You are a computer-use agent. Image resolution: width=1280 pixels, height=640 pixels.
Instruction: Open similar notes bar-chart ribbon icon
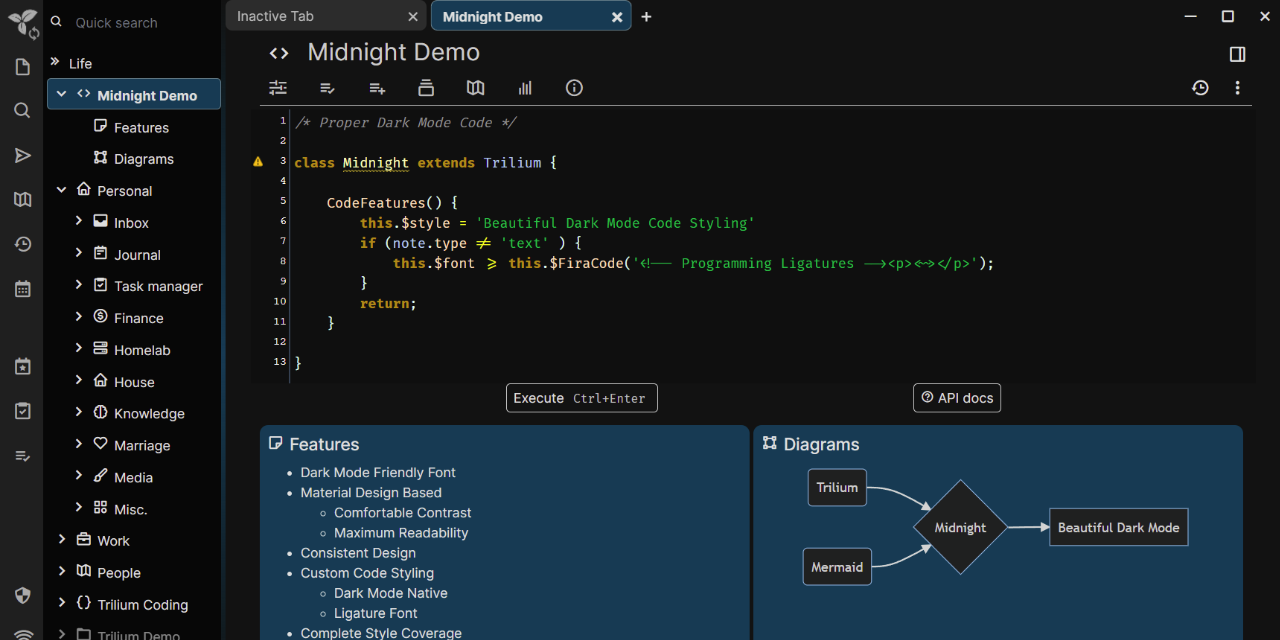(525, 88)
